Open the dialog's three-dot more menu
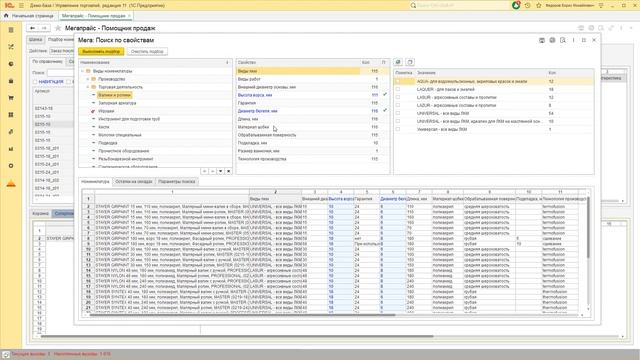 point(573,40)
